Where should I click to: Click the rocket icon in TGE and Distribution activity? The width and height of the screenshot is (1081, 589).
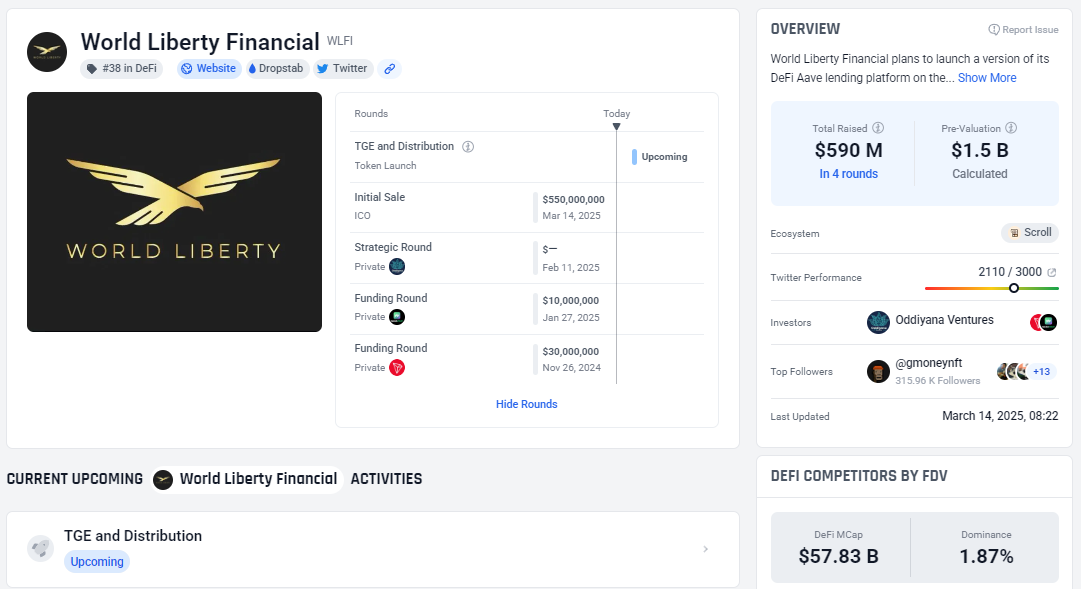[x=41, y=549]
